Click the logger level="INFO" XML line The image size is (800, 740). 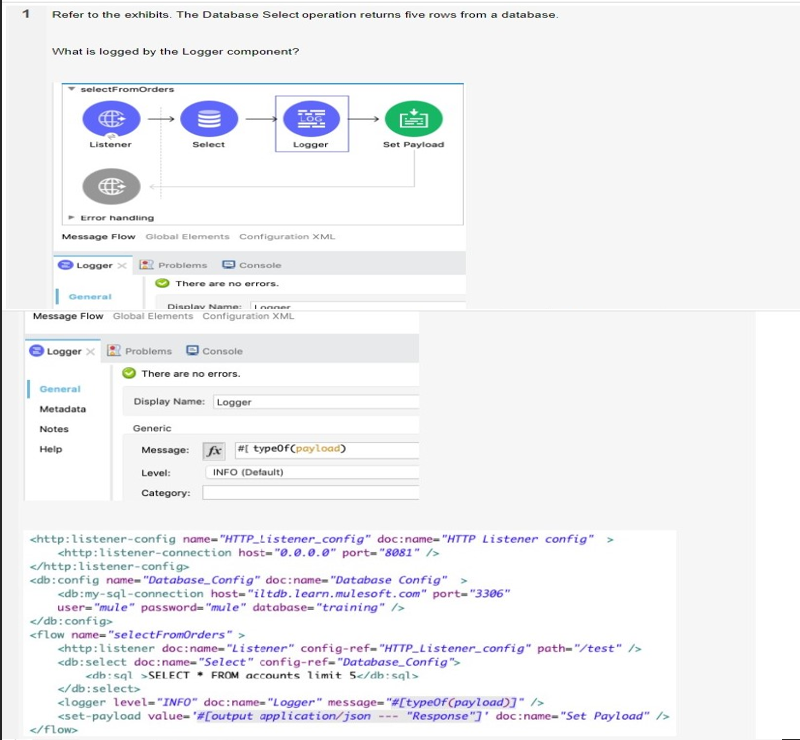pos(301,703)
